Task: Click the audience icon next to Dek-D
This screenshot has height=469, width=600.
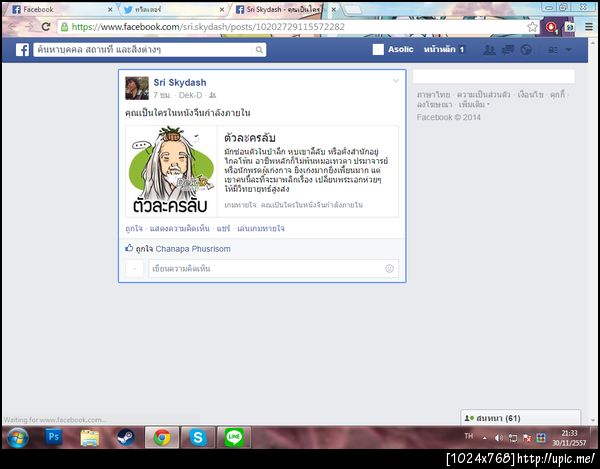Action: coord(213,95)
